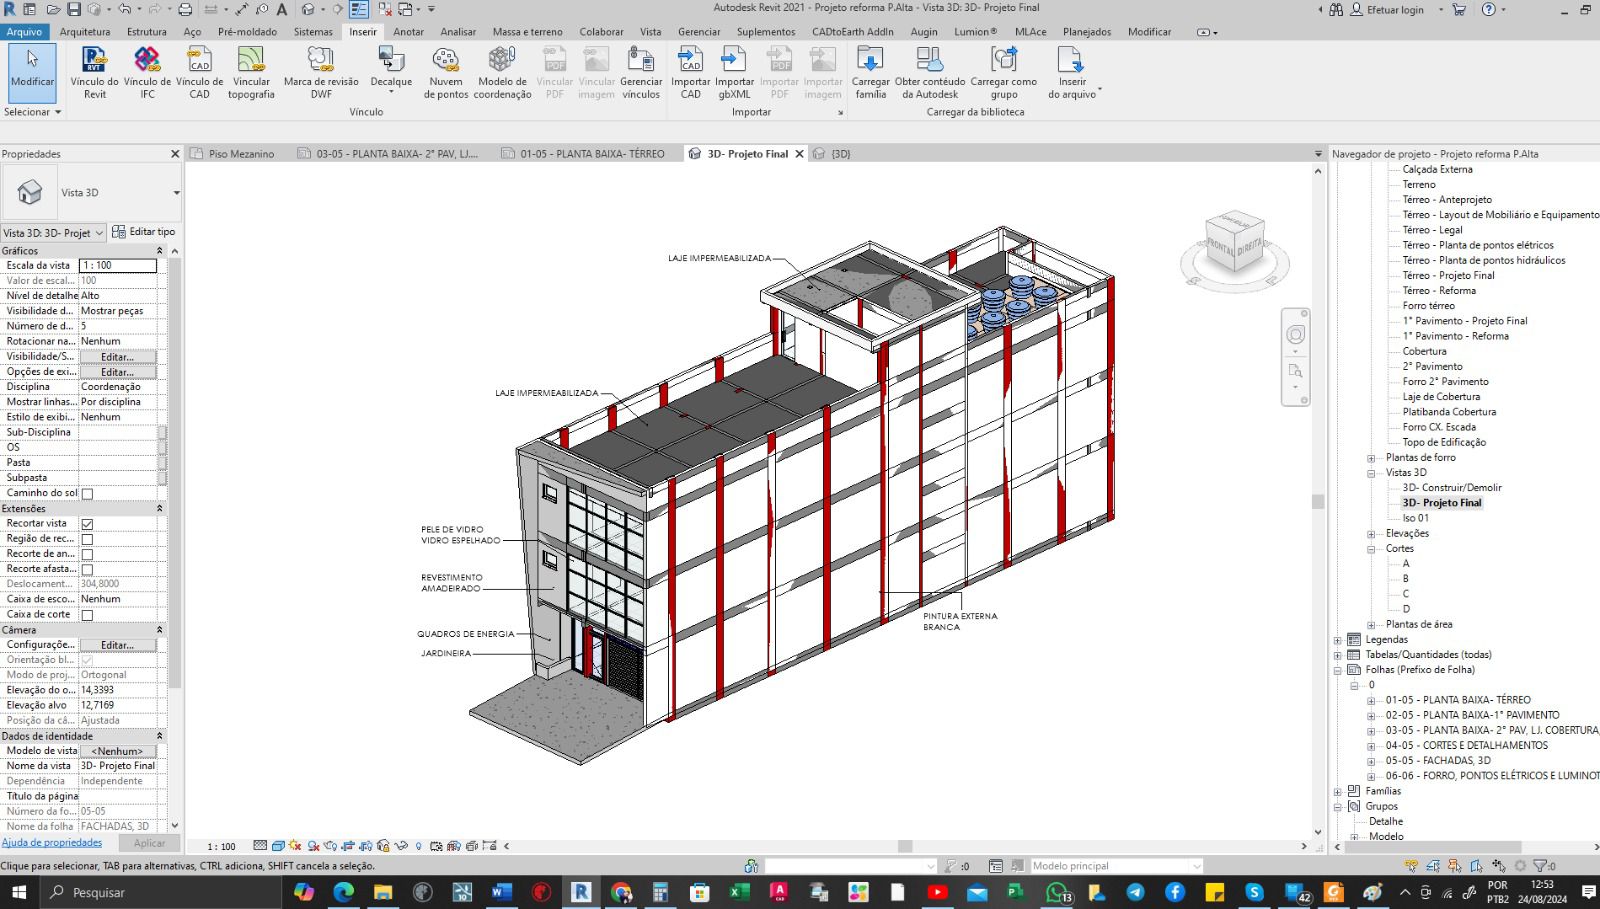Open Gerenciar vínculos tool
1600x909 pixels.
(x=641, y=61)
